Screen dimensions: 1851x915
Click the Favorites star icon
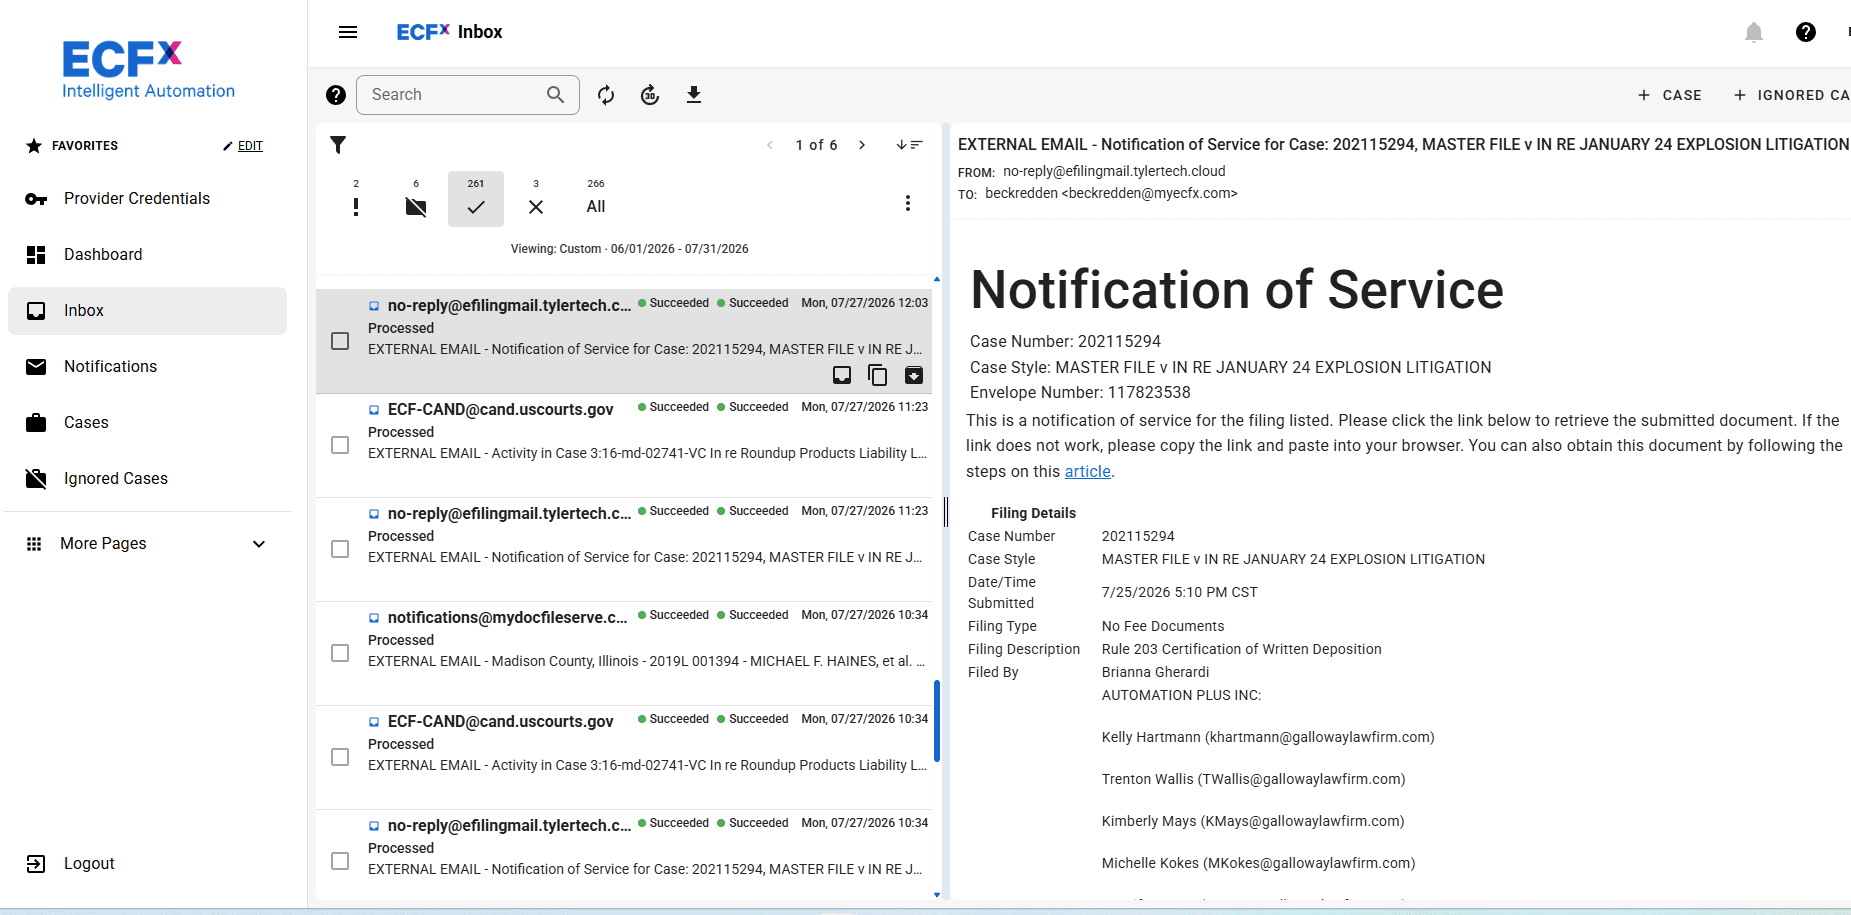(x=34, y=146)
